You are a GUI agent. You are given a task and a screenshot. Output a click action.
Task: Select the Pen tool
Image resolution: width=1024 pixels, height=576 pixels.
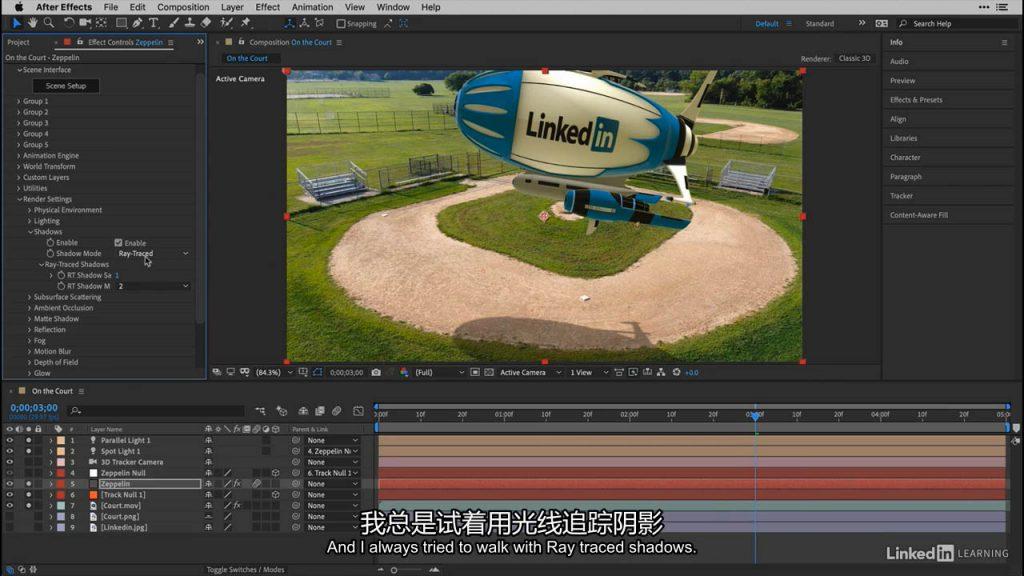point(137,24)
